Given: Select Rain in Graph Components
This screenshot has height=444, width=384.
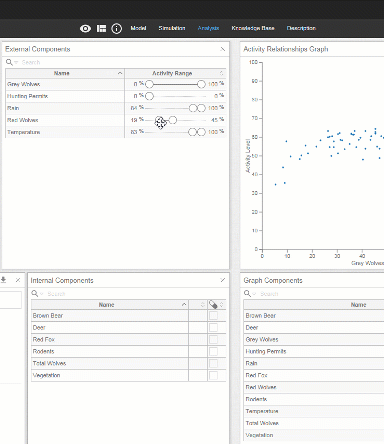Looking at the screenshot, I should click(314, 364).
